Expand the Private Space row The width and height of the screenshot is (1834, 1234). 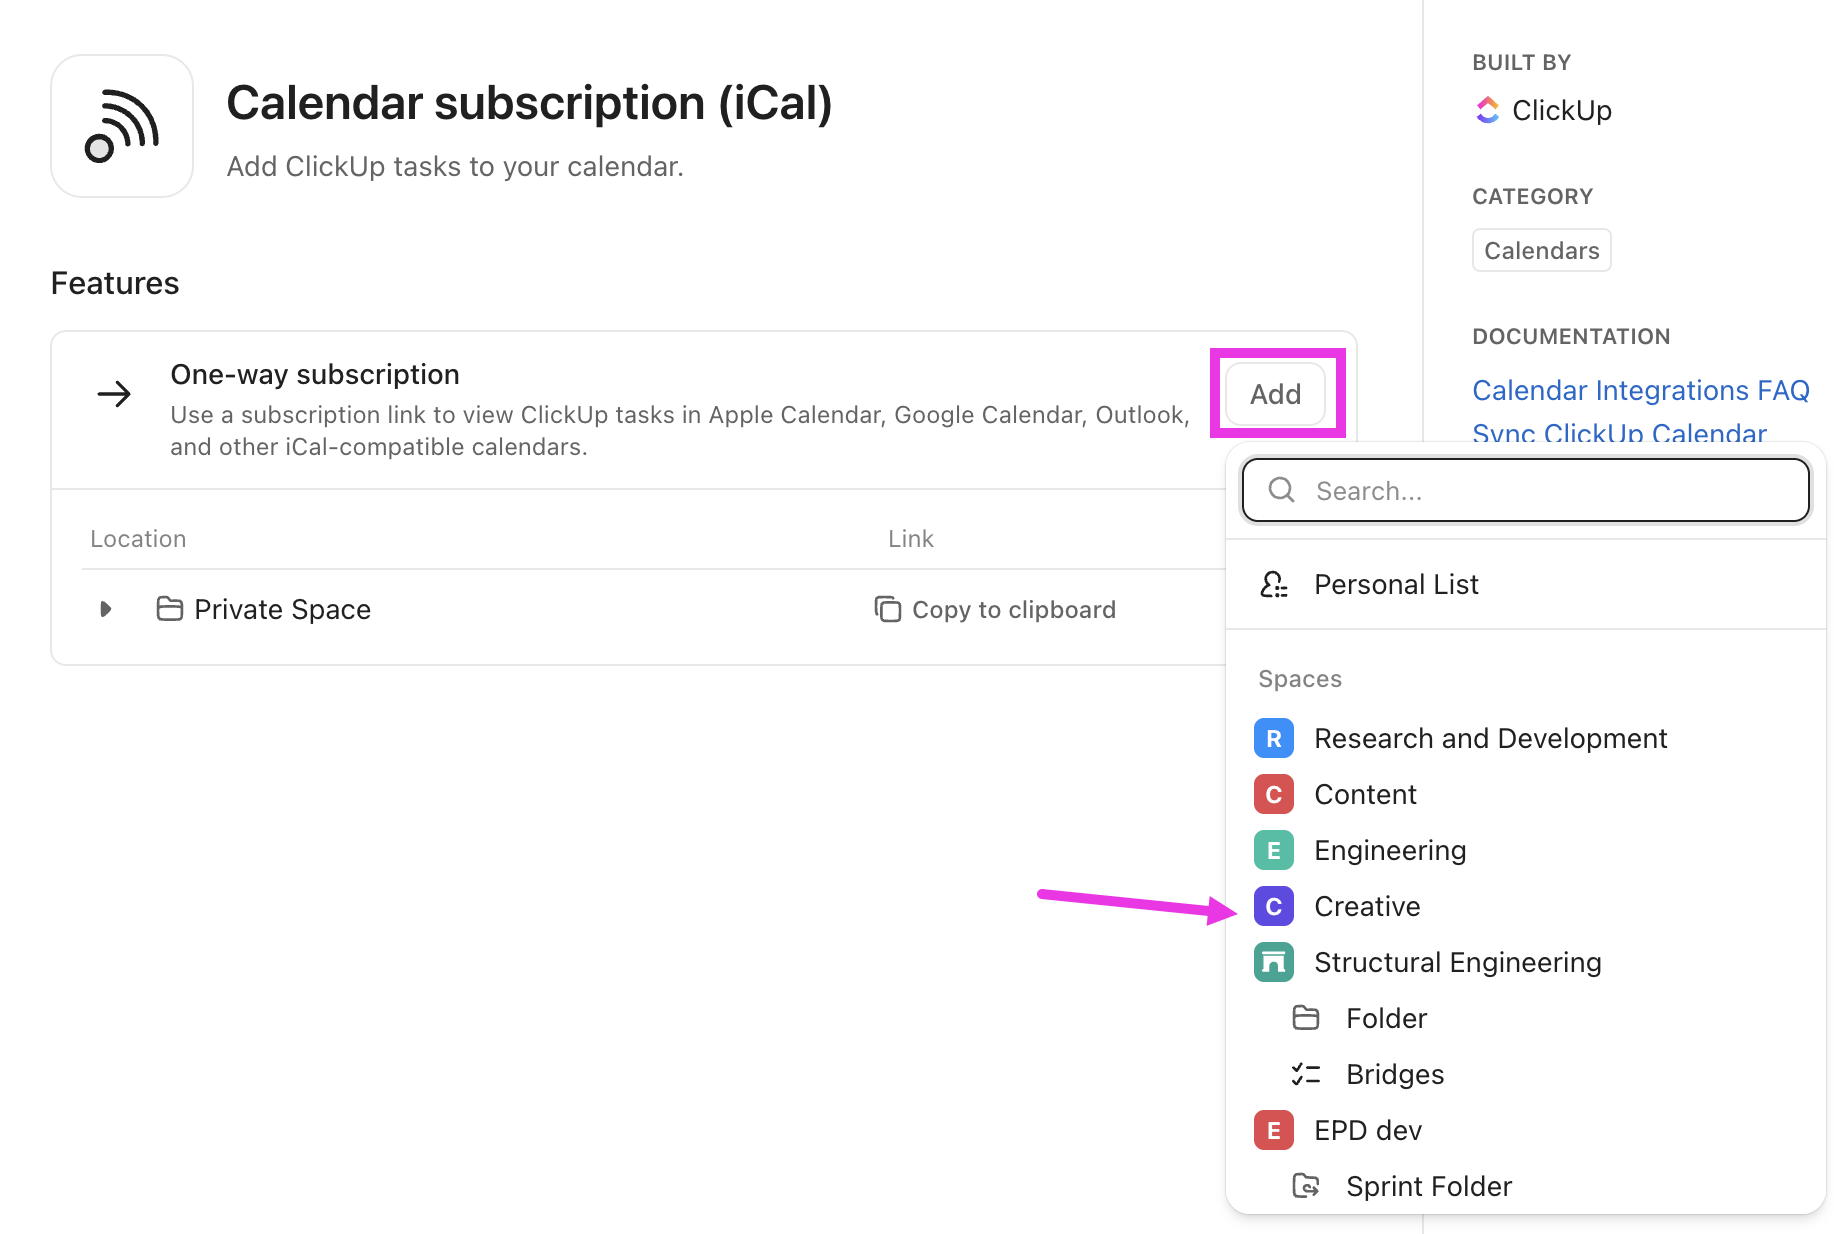pos(105,609)
